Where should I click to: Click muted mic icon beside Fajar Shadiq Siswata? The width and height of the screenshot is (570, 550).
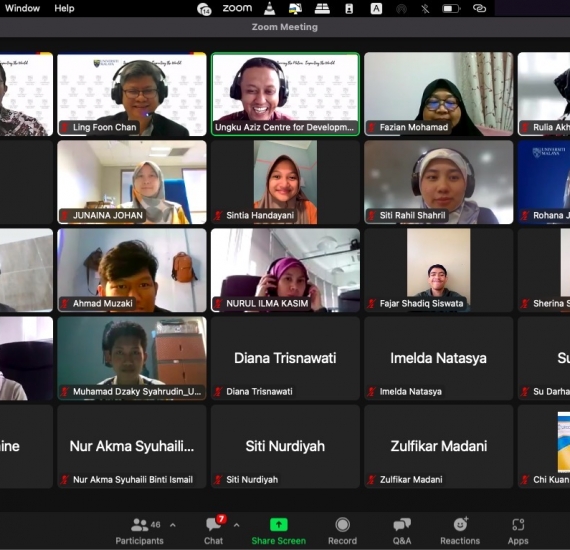click(x=372, y=303)
